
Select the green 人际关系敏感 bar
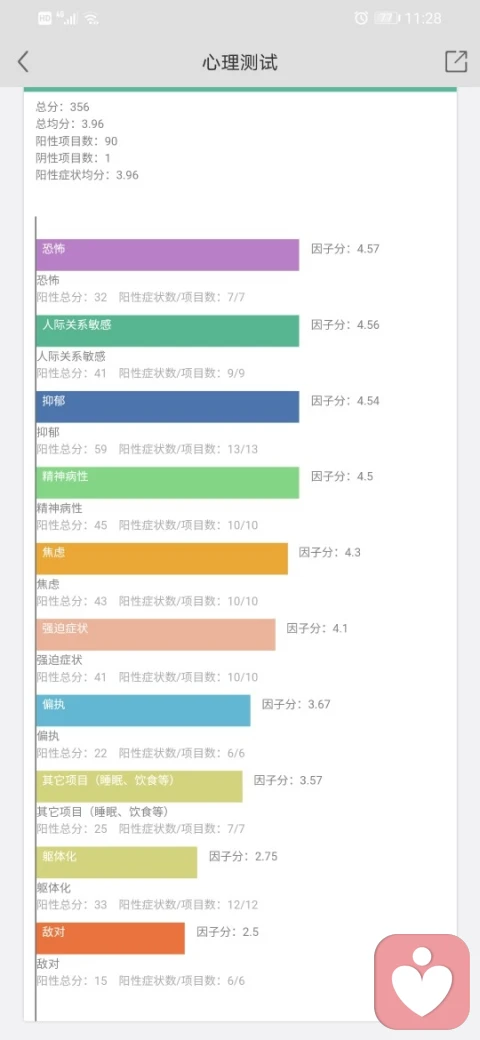click(167, 330)
